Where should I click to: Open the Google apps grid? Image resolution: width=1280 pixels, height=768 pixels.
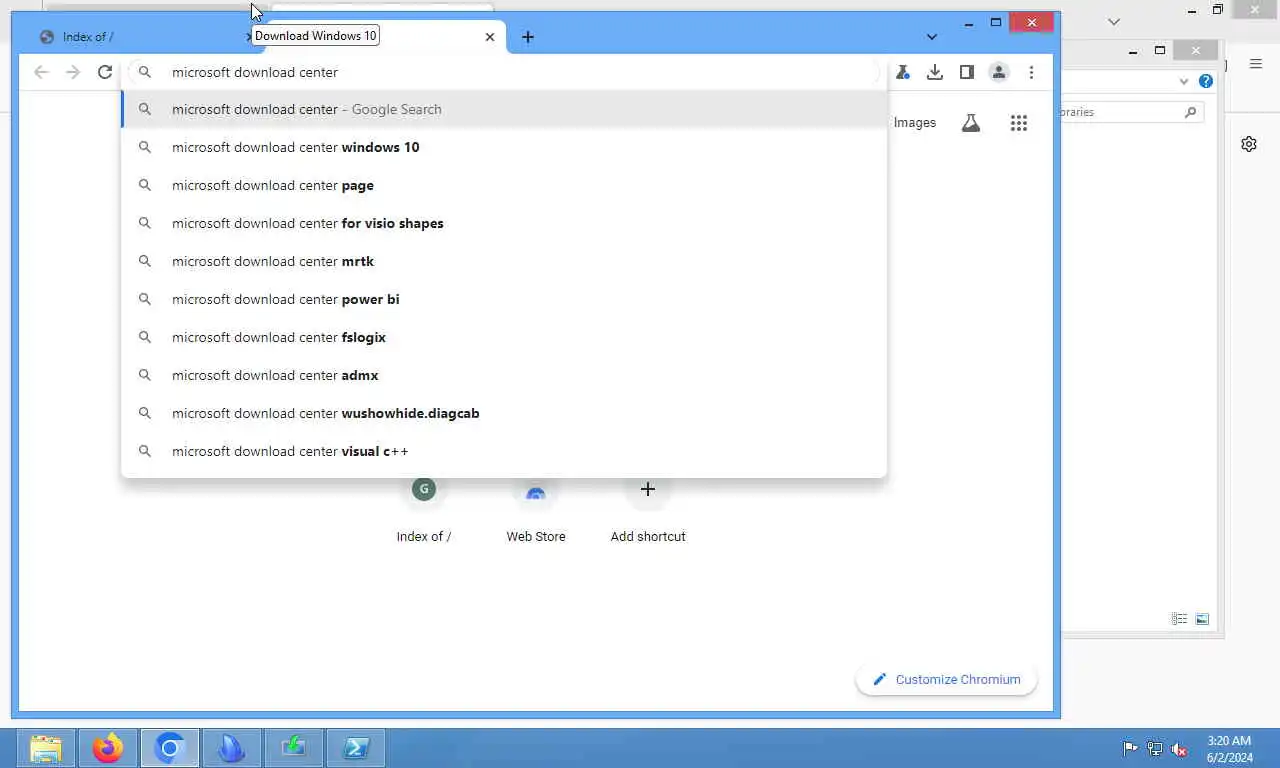(1019, 123)
